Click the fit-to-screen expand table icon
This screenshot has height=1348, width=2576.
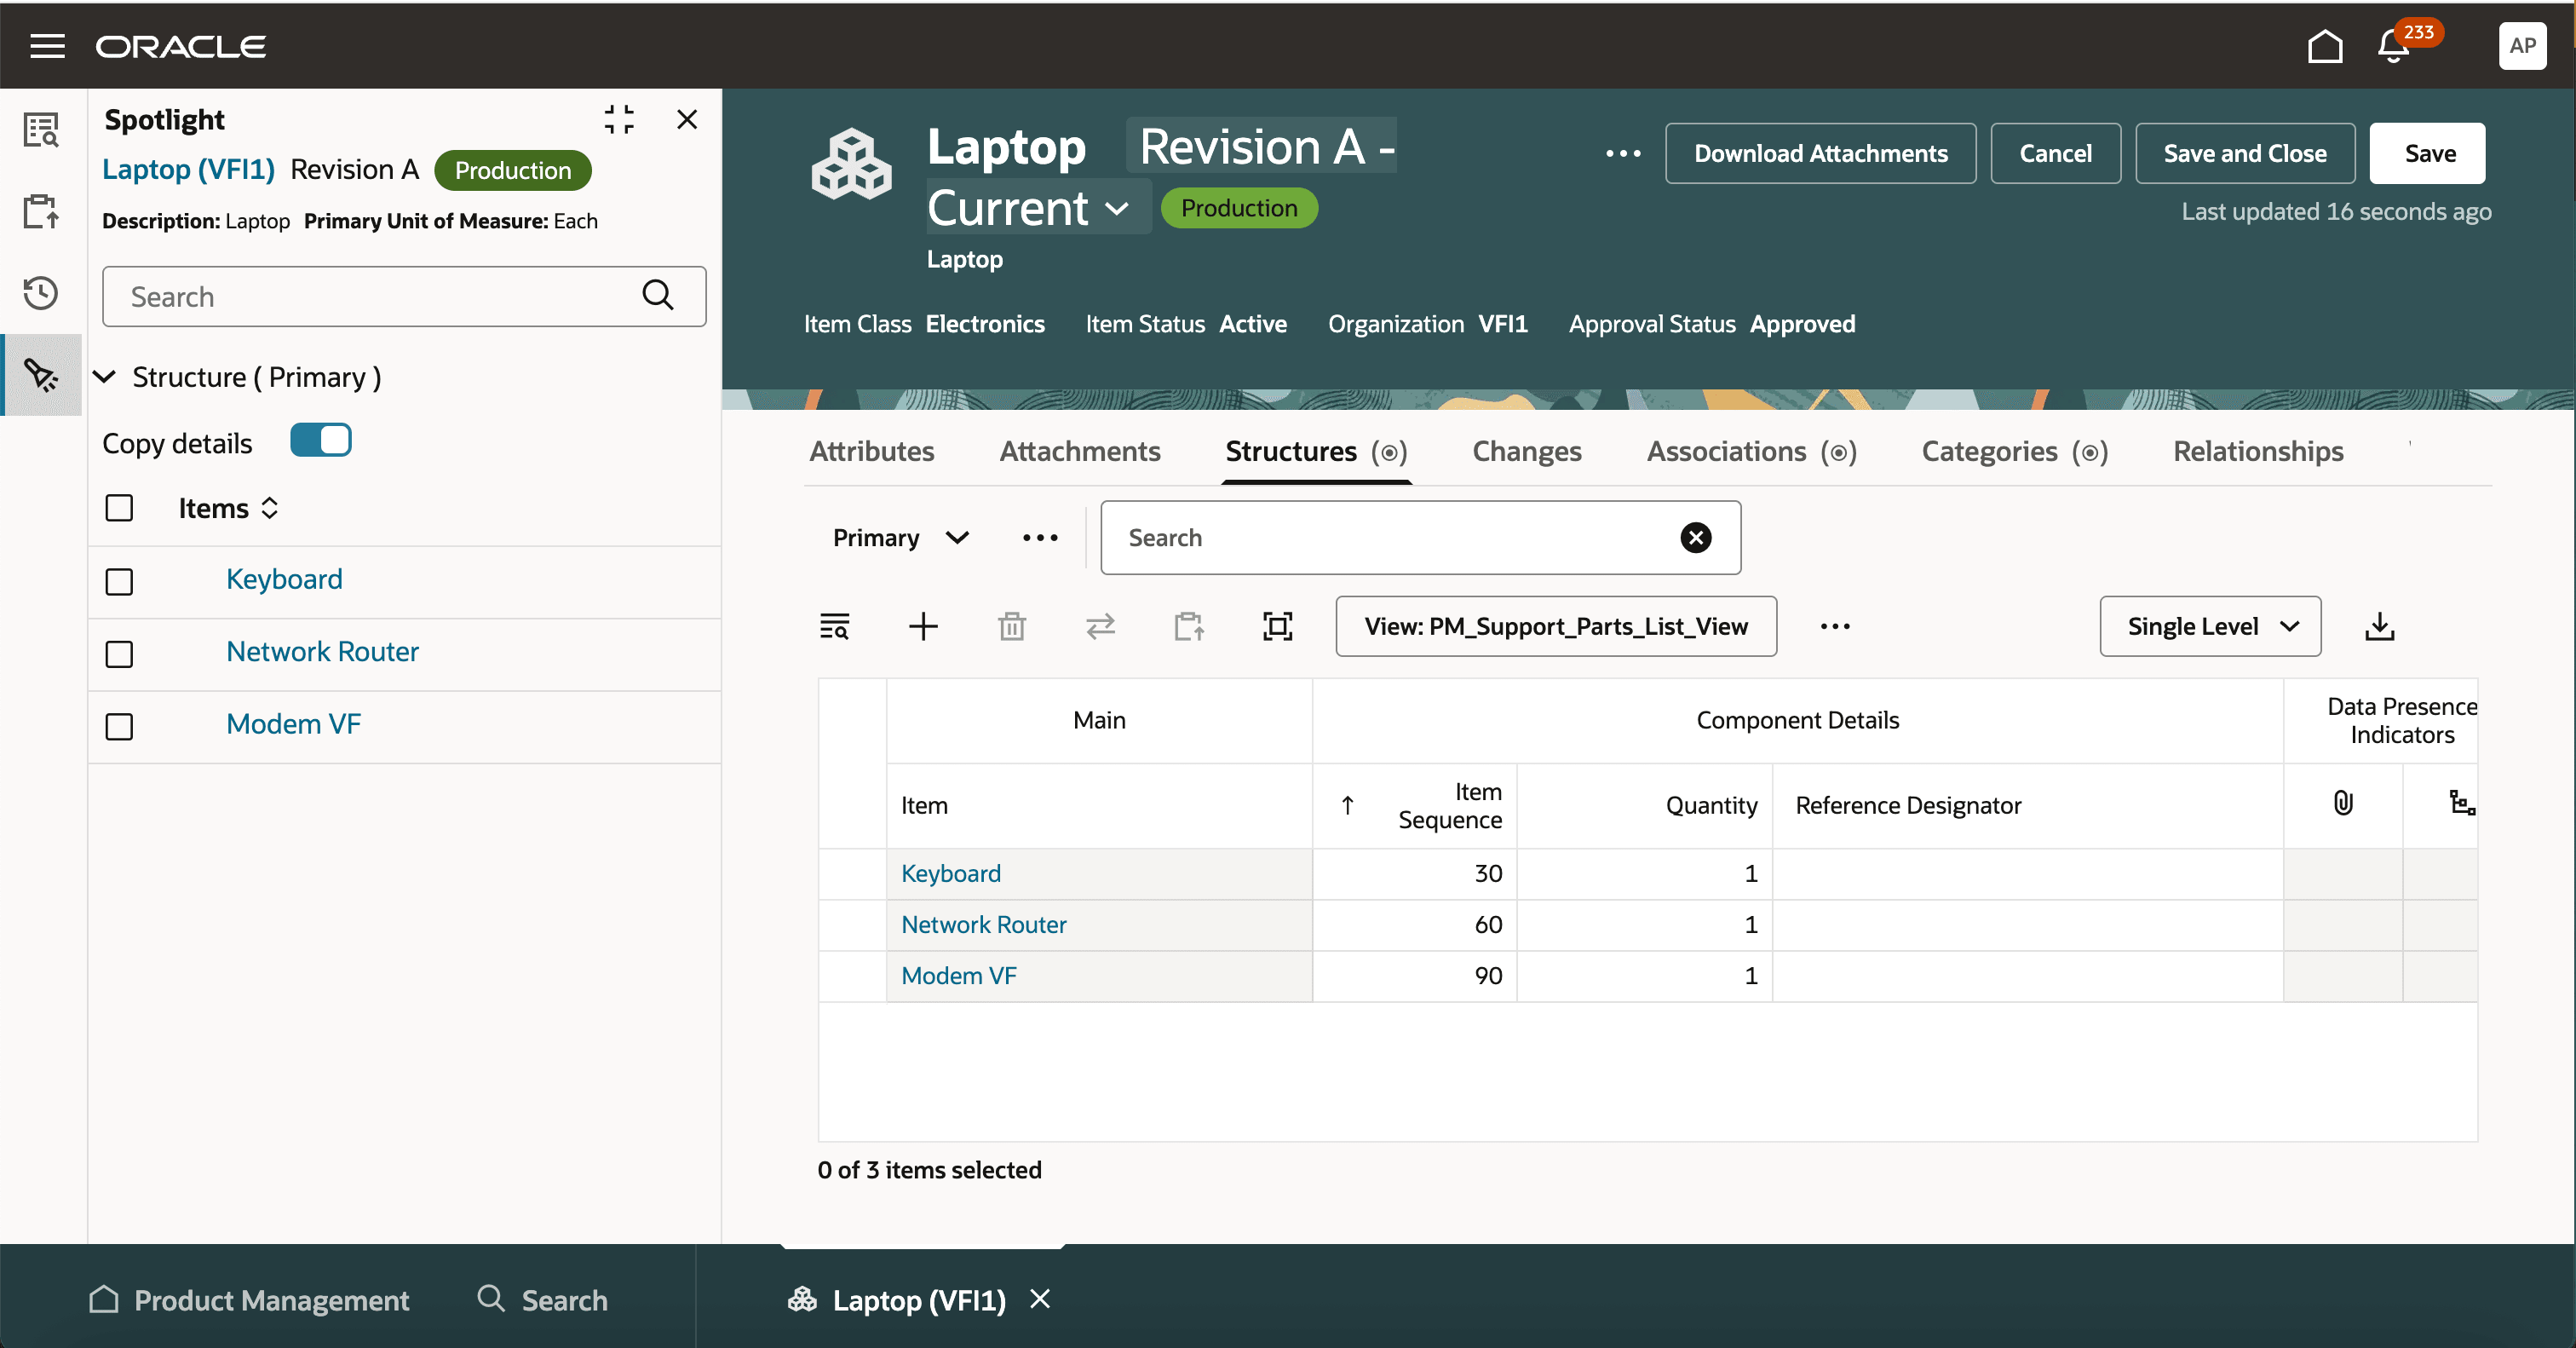point(1277,627)
